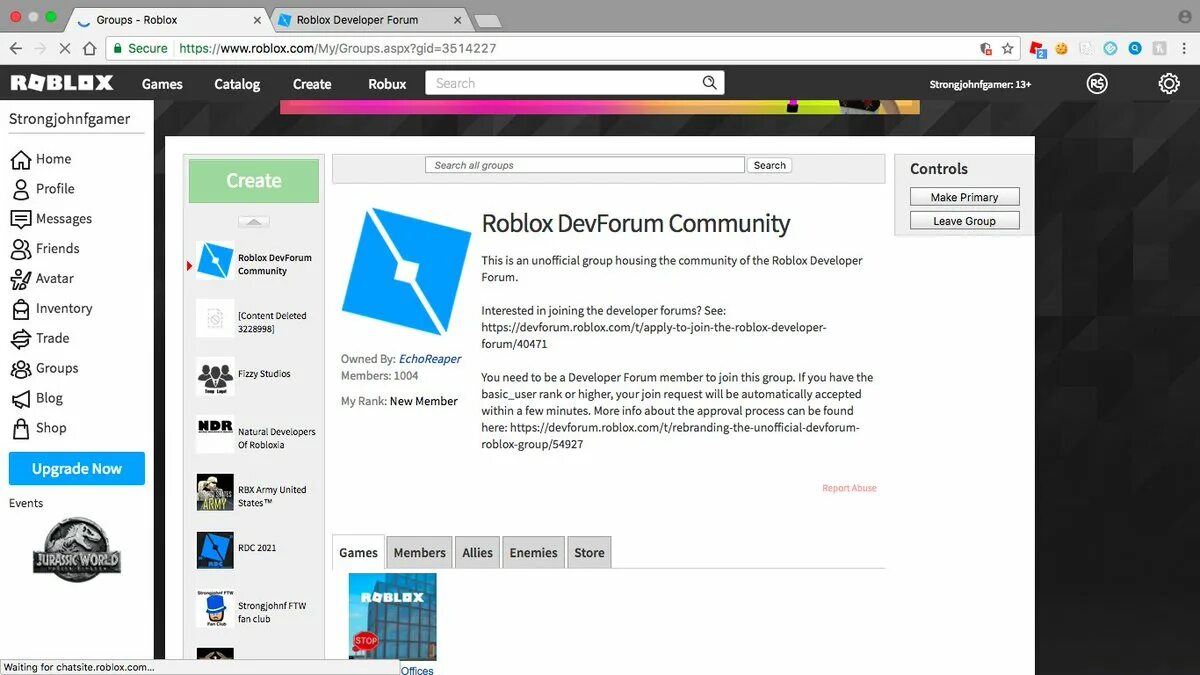The height and width of the screenshot is (675, 1200).
Task: Click the 'Members: 1004' text
Action: tap(379, 376)
